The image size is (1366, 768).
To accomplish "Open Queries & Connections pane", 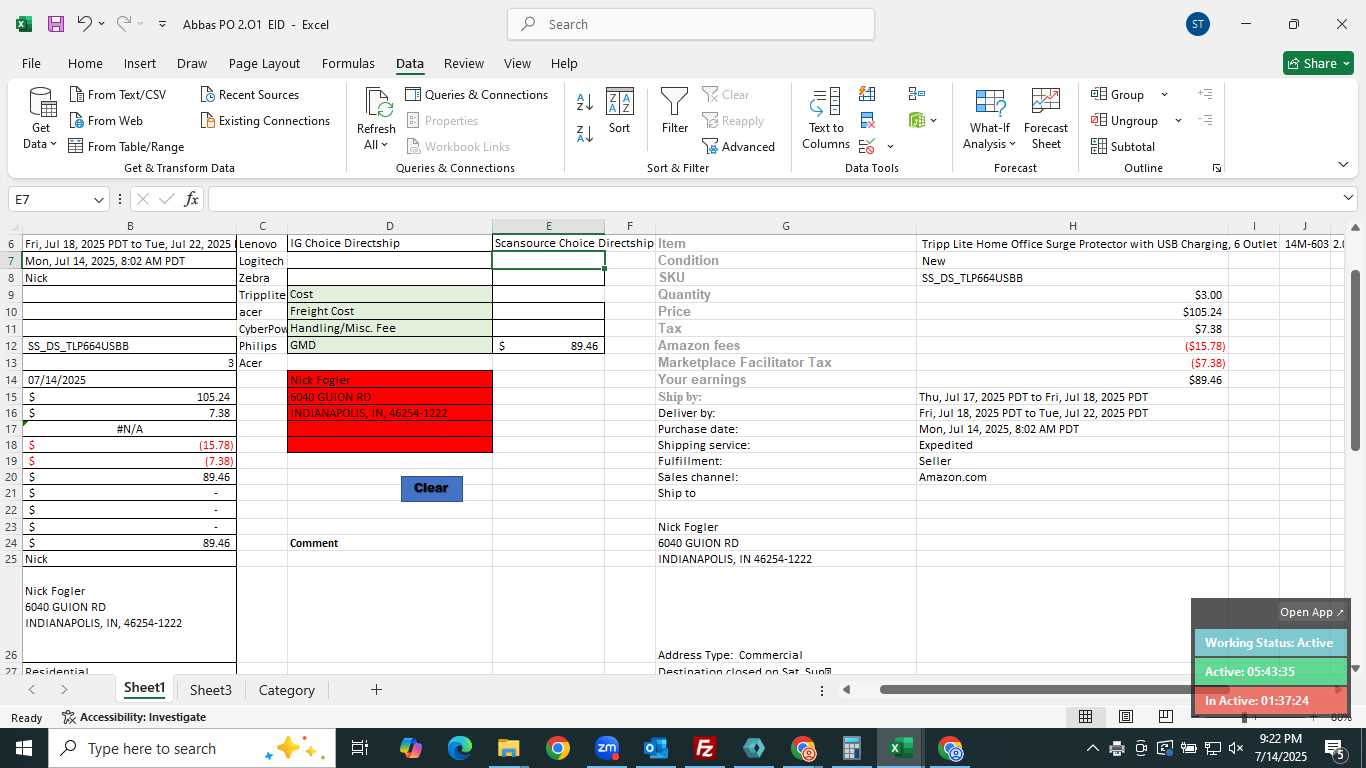I will pyautogui.click(x=477, y=94).
